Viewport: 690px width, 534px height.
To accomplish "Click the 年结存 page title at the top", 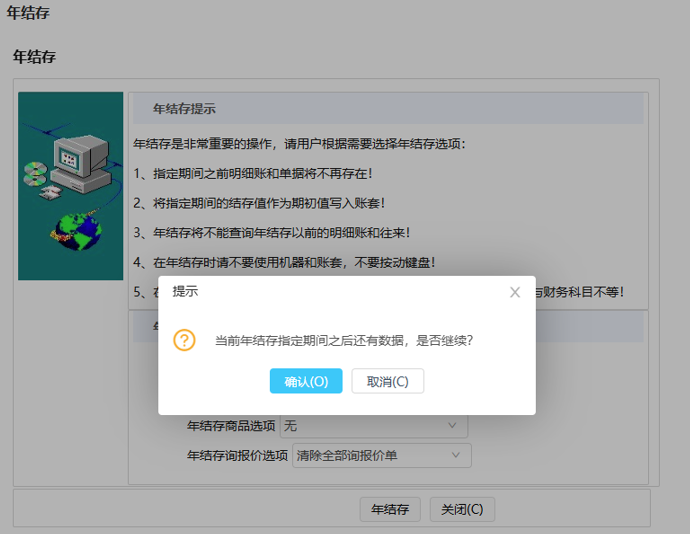I will click(28, 14).
